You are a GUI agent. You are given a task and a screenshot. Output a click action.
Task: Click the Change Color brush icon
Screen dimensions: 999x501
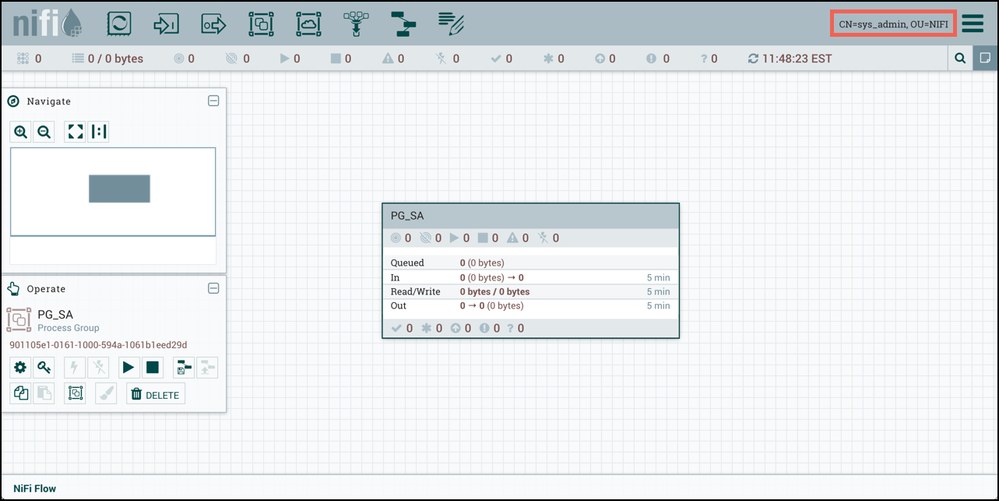[x=106, y=393]
